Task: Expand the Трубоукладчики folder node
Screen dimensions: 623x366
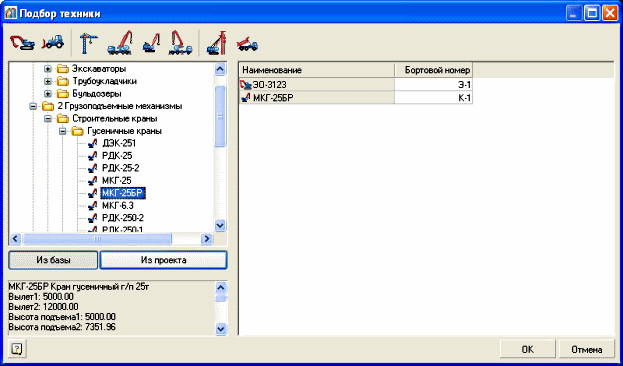Action: pyautogui.click(x=48, y=81)
